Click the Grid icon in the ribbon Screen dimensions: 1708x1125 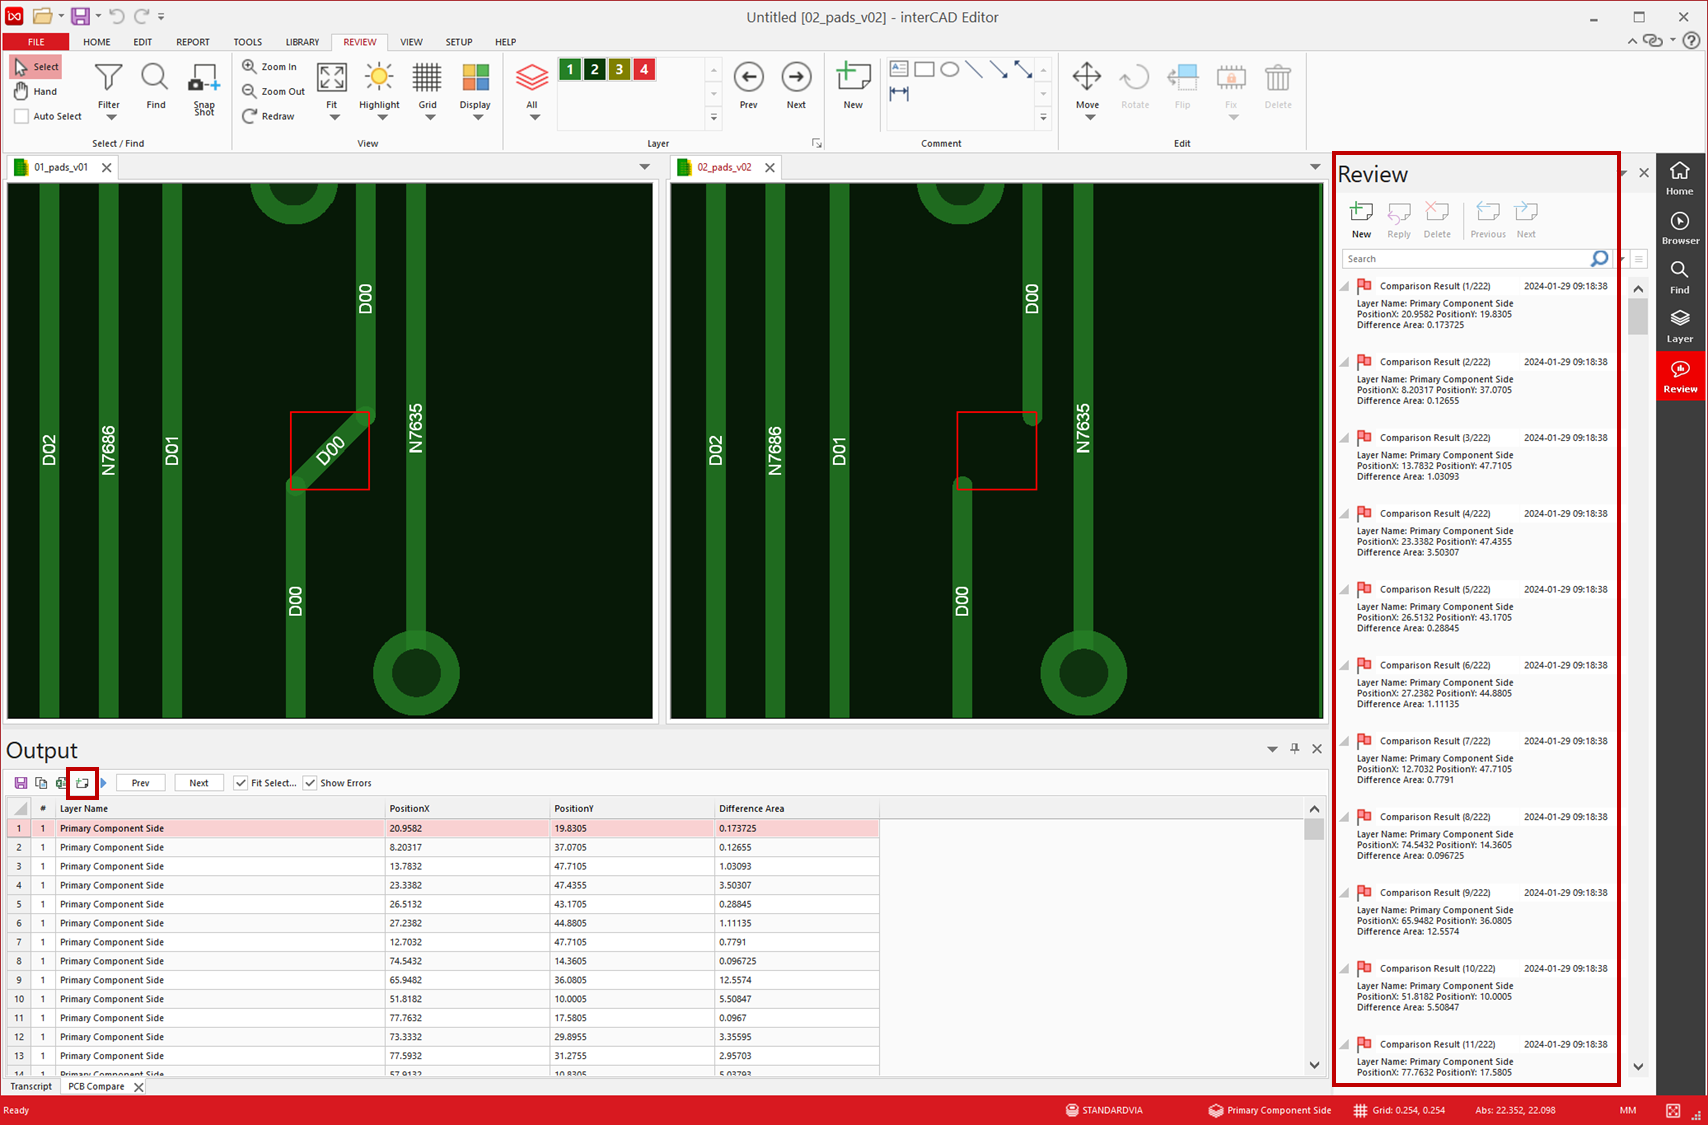(x=427, y=79)
